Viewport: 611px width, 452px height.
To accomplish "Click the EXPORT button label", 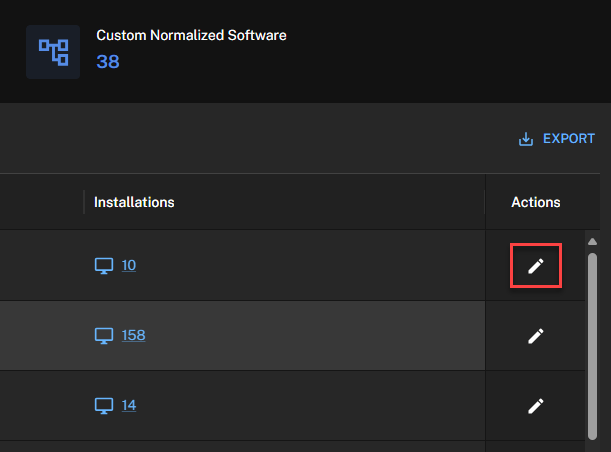I will pos(569,139).
